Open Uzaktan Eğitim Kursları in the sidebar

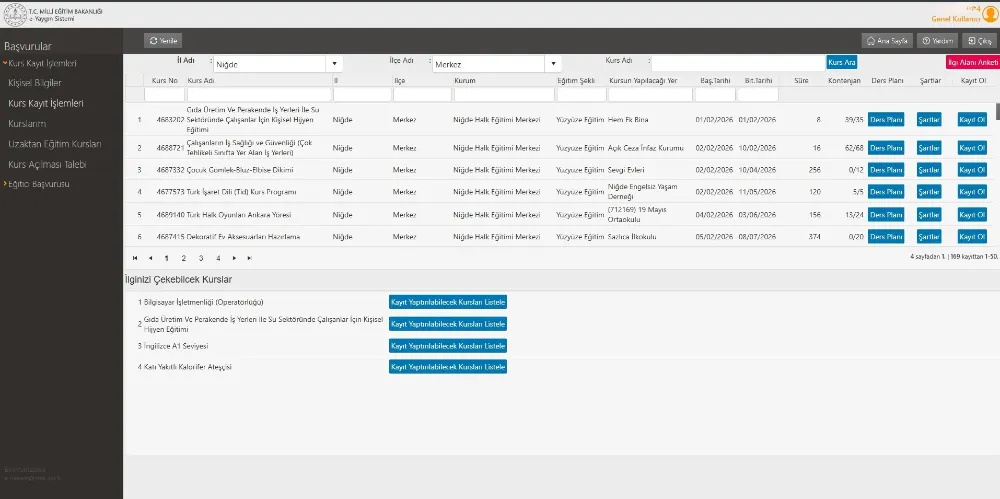[x=54, y=144]
